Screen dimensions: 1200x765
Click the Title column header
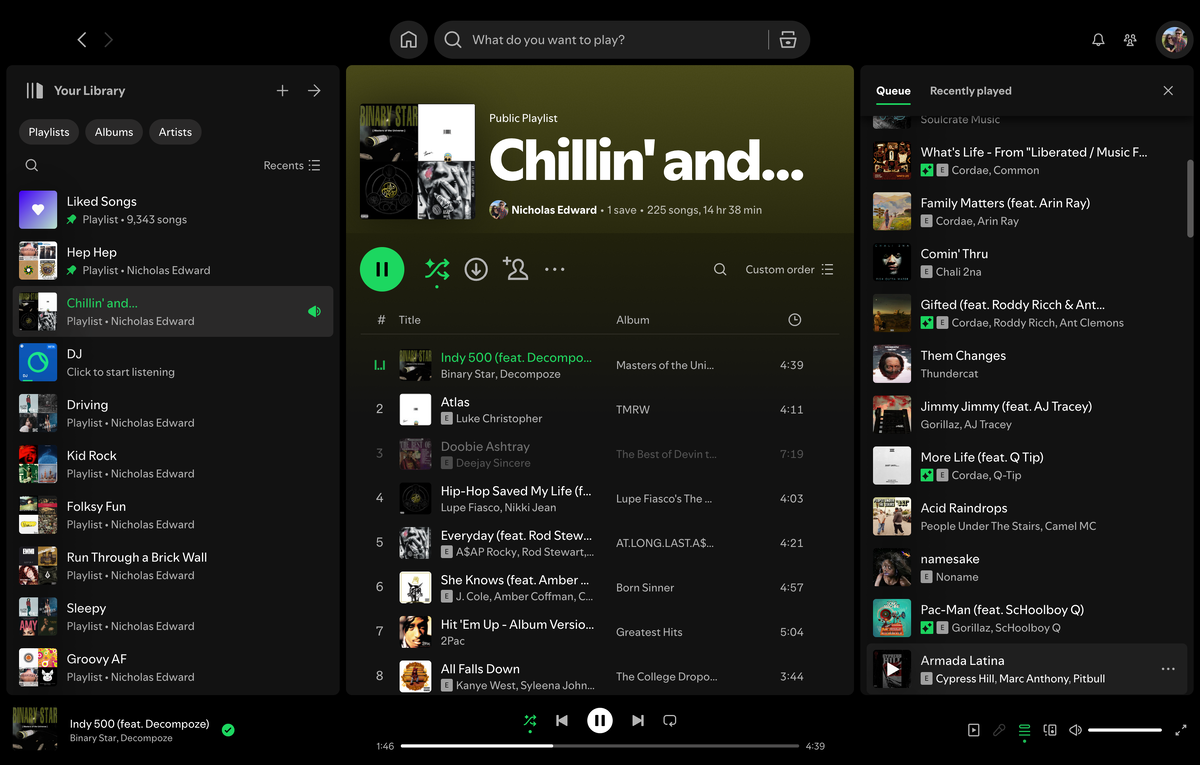(409, 320)
